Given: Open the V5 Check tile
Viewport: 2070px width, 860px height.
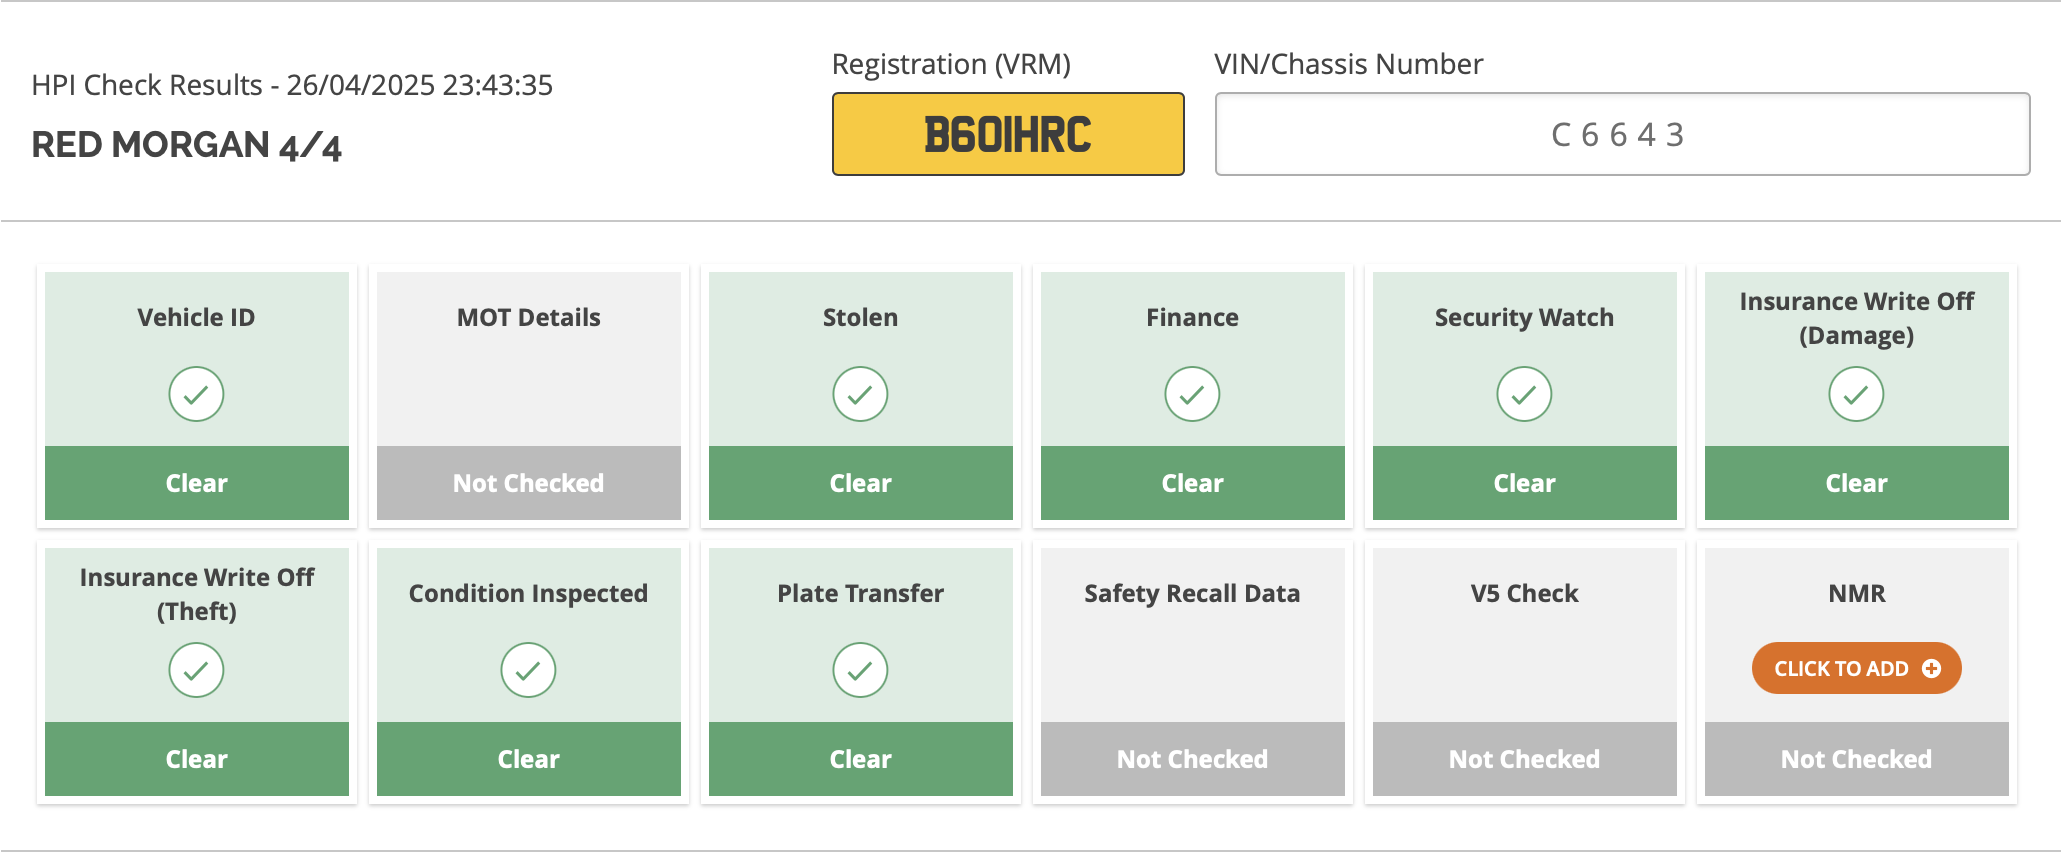Looking at the screenshot, I should coord(1525,672).
